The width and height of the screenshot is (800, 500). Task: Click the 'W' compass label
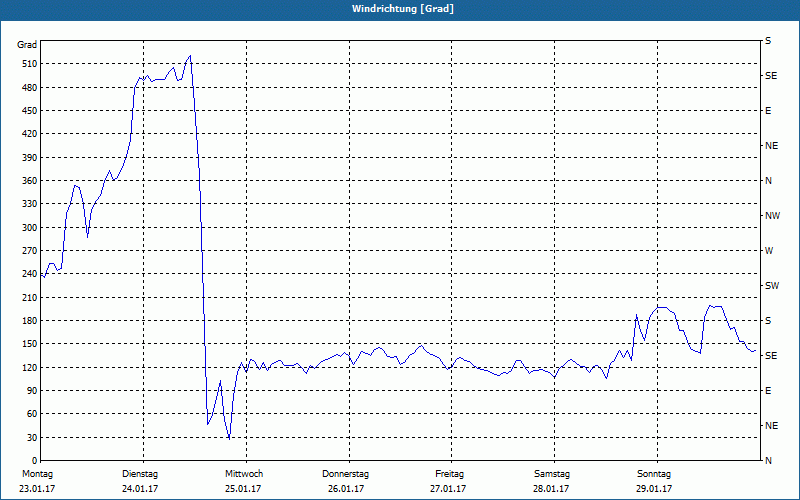pyautogui.click(x=769, y=251)
